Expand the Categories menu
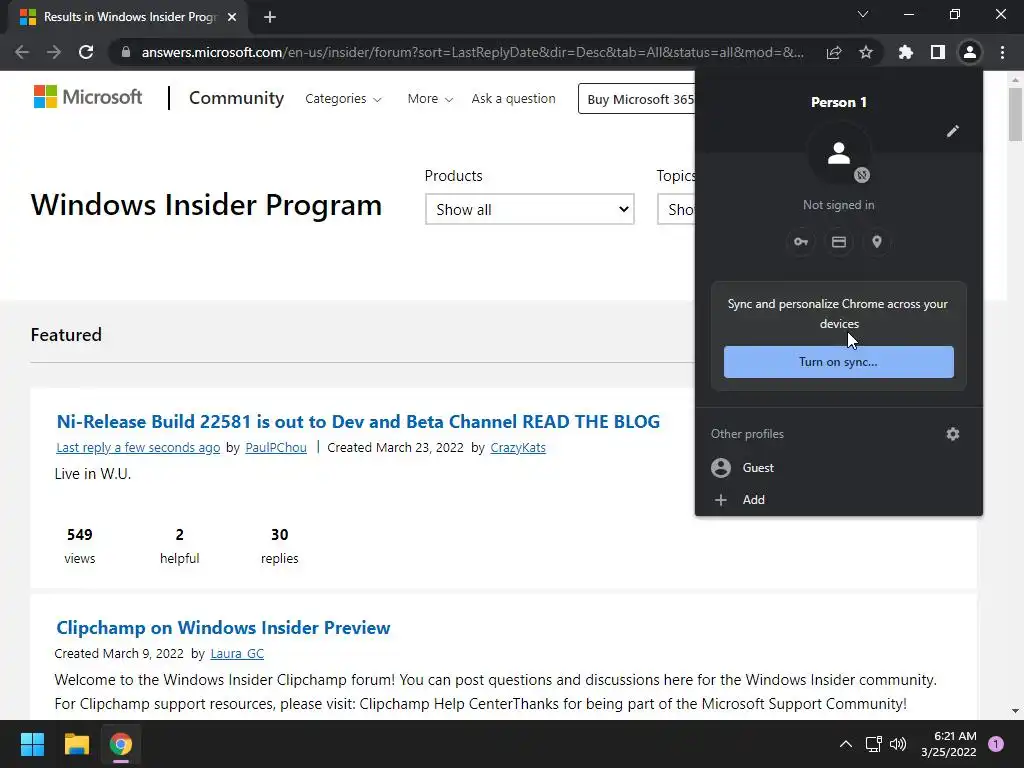The height and width of the screenshot is (768, 1024). pos(344,99)
